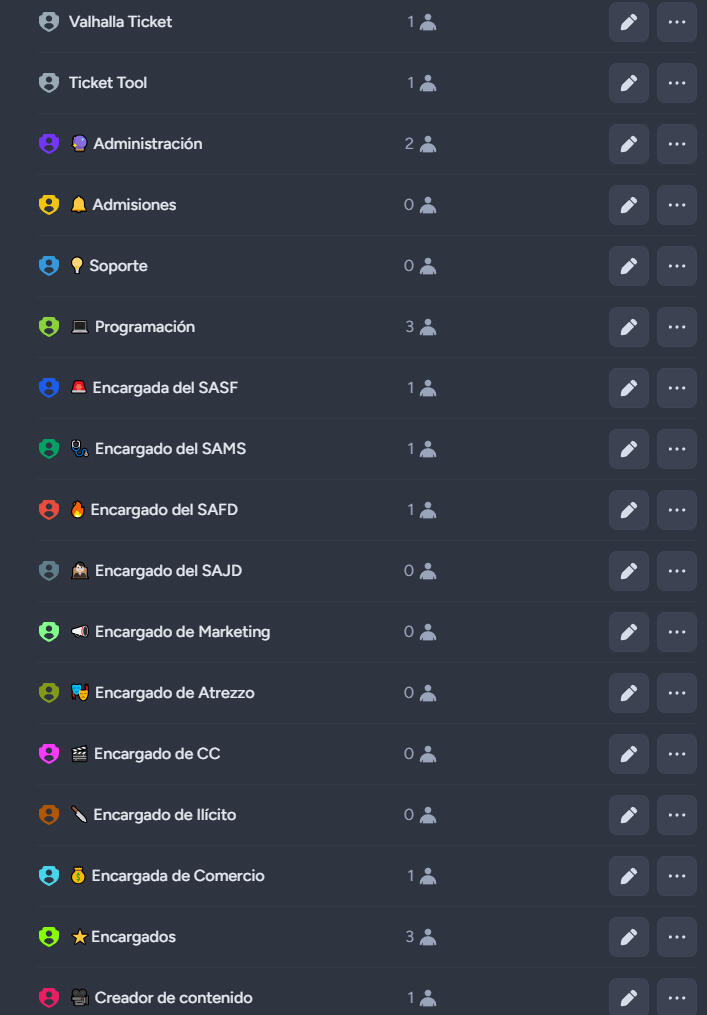Show more options for Encargado del SAFD
The height and width of the screenshot is (1015, 707).
point(677,510)
